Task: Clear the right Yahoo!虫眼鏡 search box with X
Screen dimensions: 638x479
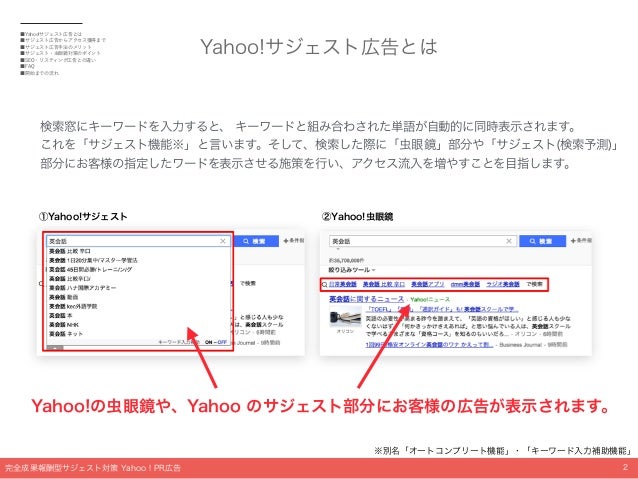Action: tap(509, 241)
